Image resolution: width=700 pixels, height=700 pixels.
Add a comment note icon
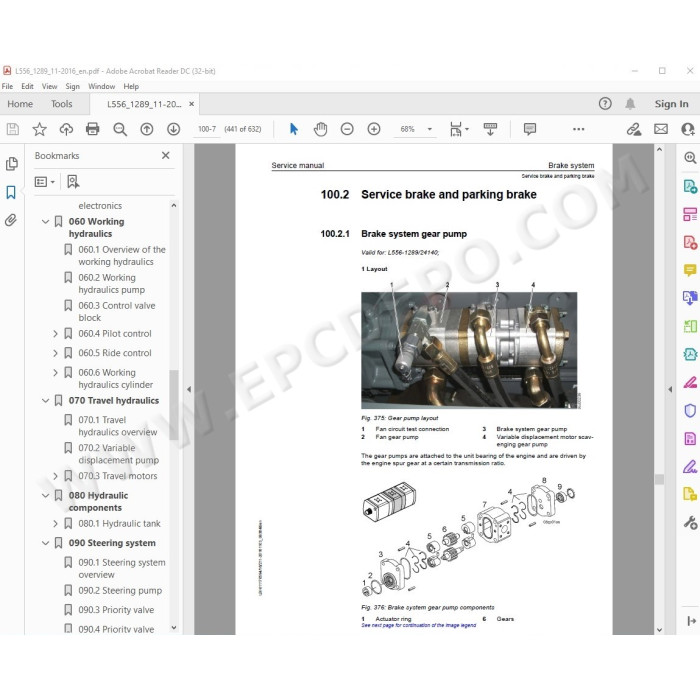pos(529,129)
